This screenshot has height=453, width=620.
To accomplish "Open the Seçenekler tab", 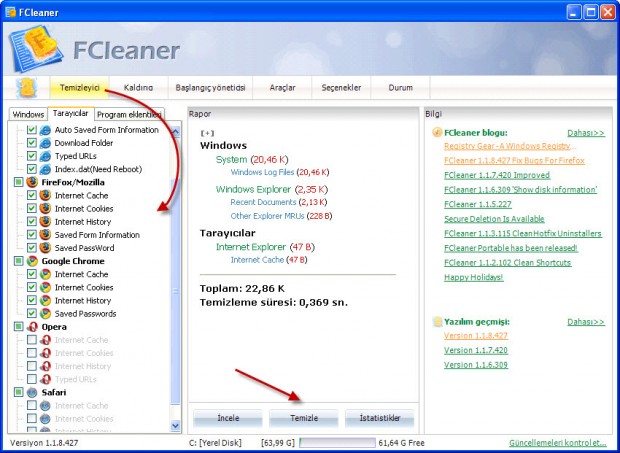I will click(x=341, y=88).
